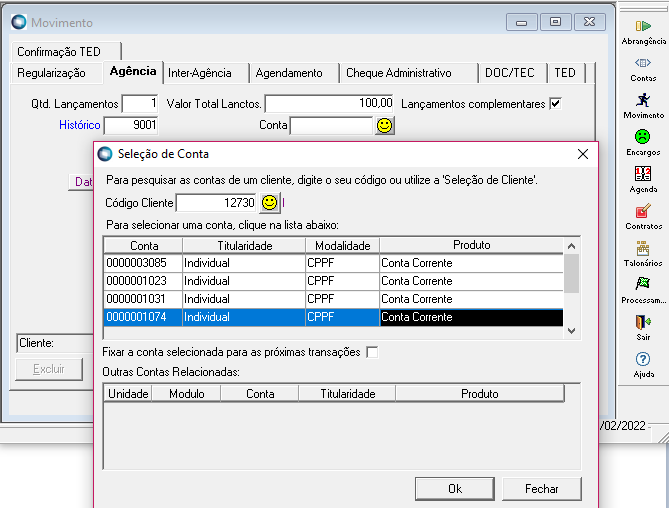671x508 pixels.
Task: Click CPPF cell in row 0000001023
Action: [342, 281]
